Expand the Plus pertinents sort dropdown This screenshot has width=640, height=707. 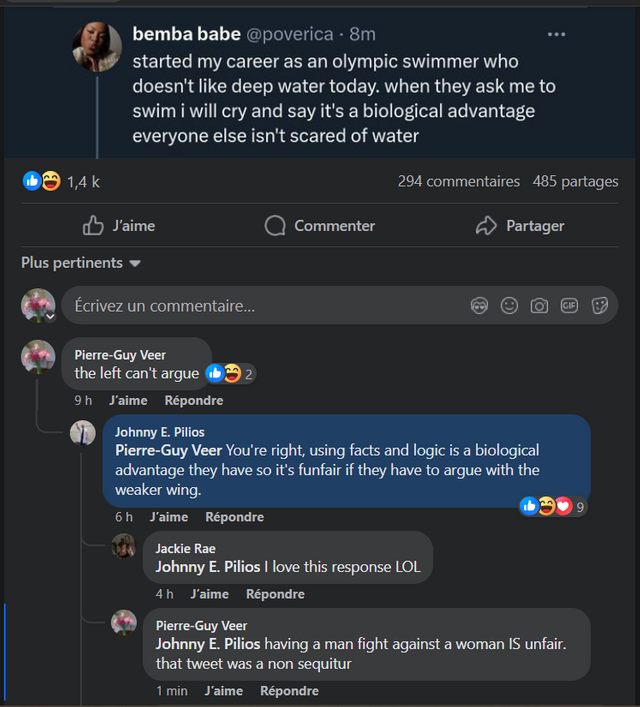click(x=81, y=263)
